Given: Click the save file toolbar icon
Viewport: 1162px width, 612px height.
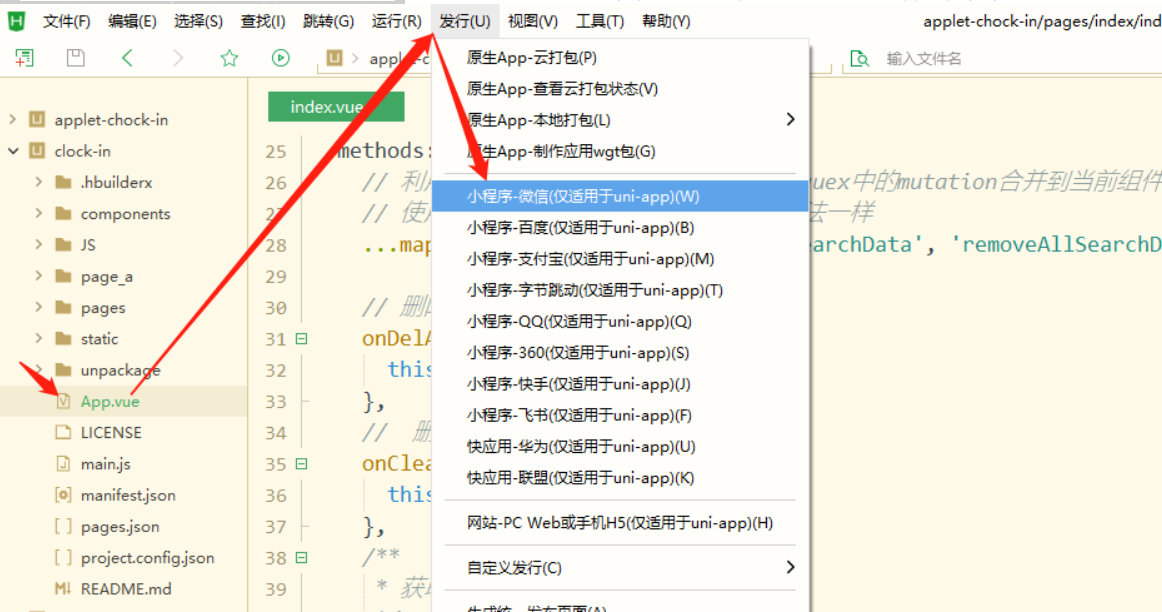Looking at the screenshot, I should pyautogui.click(x=76, y=58).
